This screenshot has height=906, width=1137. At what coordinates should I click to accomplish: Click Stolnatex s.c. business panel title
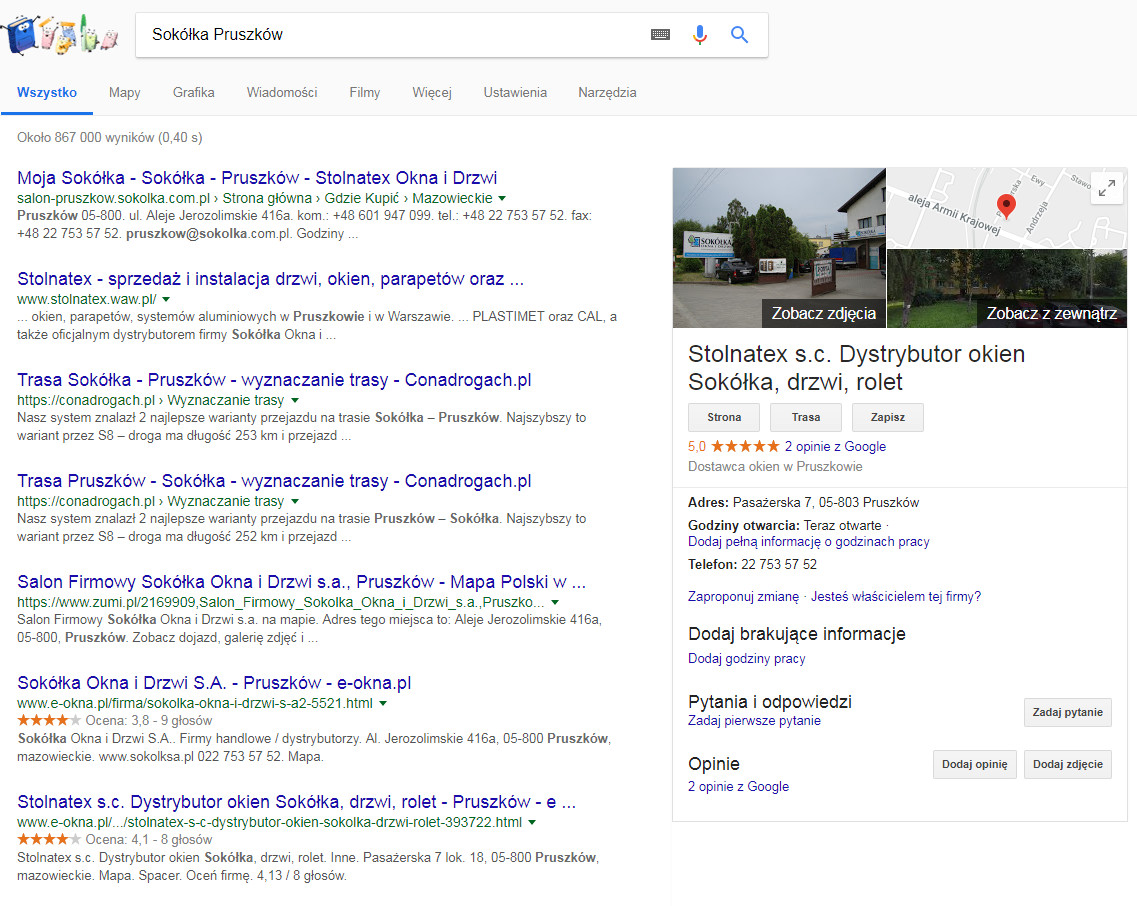point(856,368)
